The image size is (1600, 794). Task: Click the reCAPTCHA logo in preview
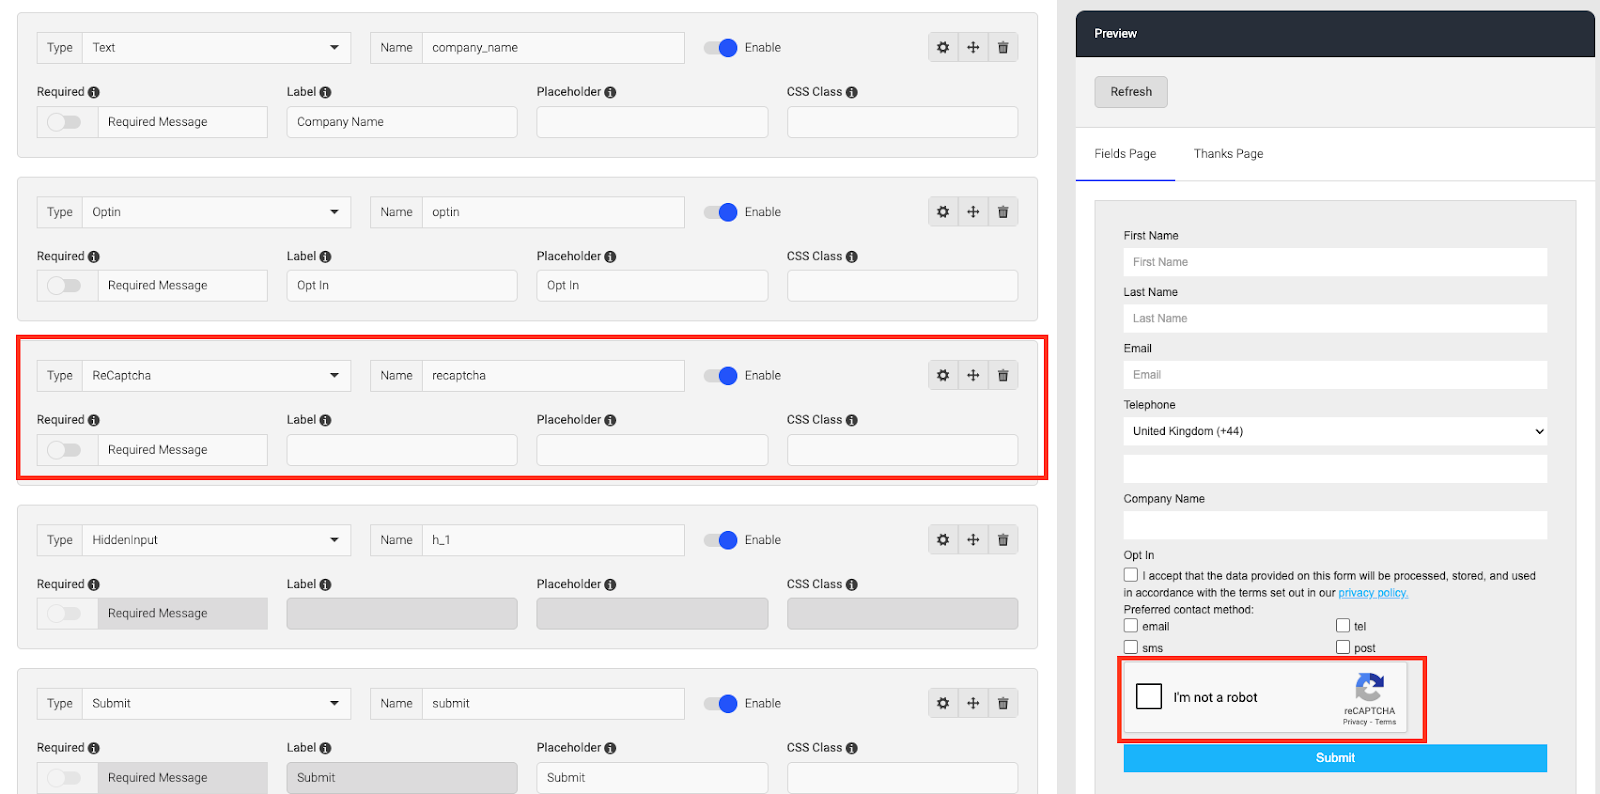[x=1369, y=688]
